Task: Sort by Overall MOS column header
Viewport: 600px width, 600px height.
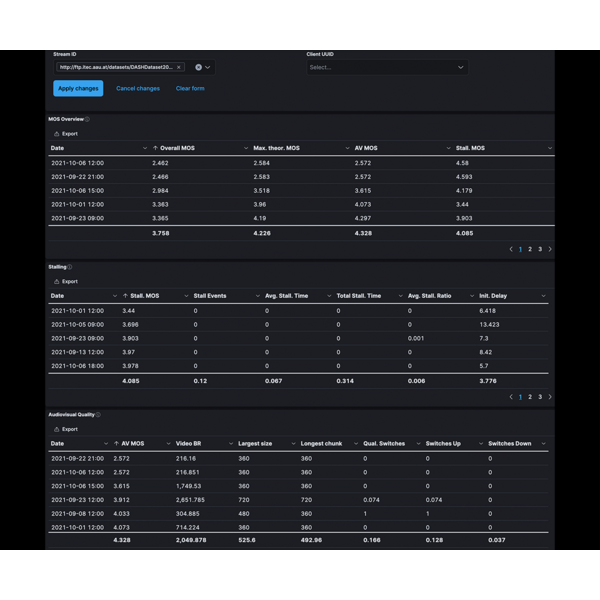Action: point(174,148)
